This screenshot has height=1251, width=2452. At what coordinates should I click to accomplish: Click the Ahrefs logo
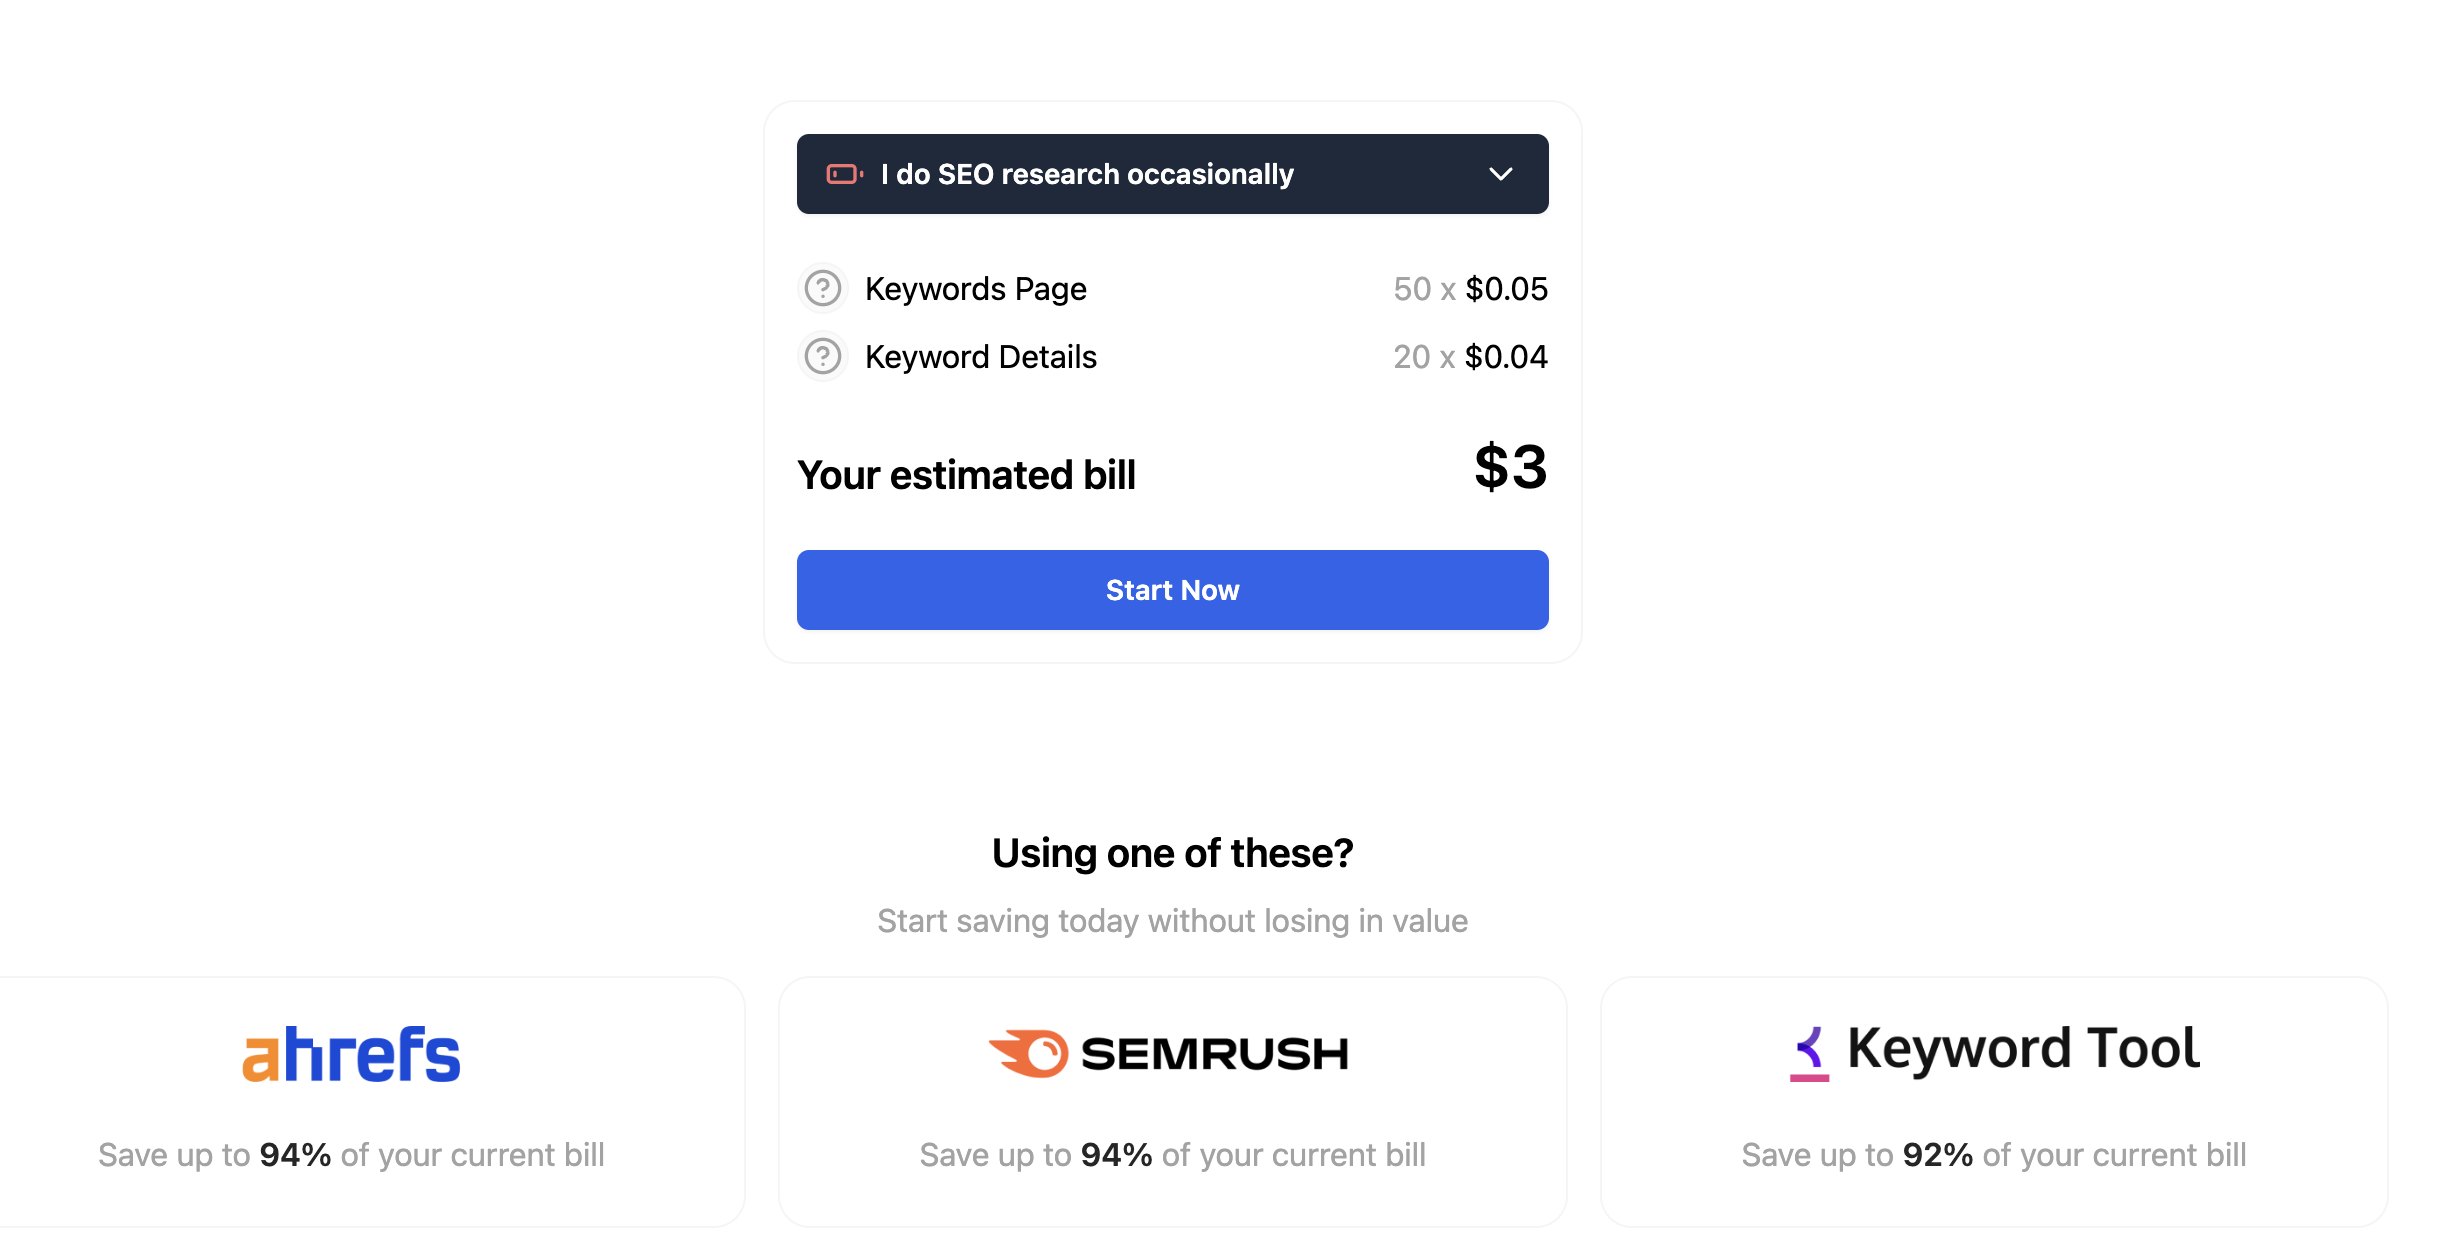coord(352,1054)
